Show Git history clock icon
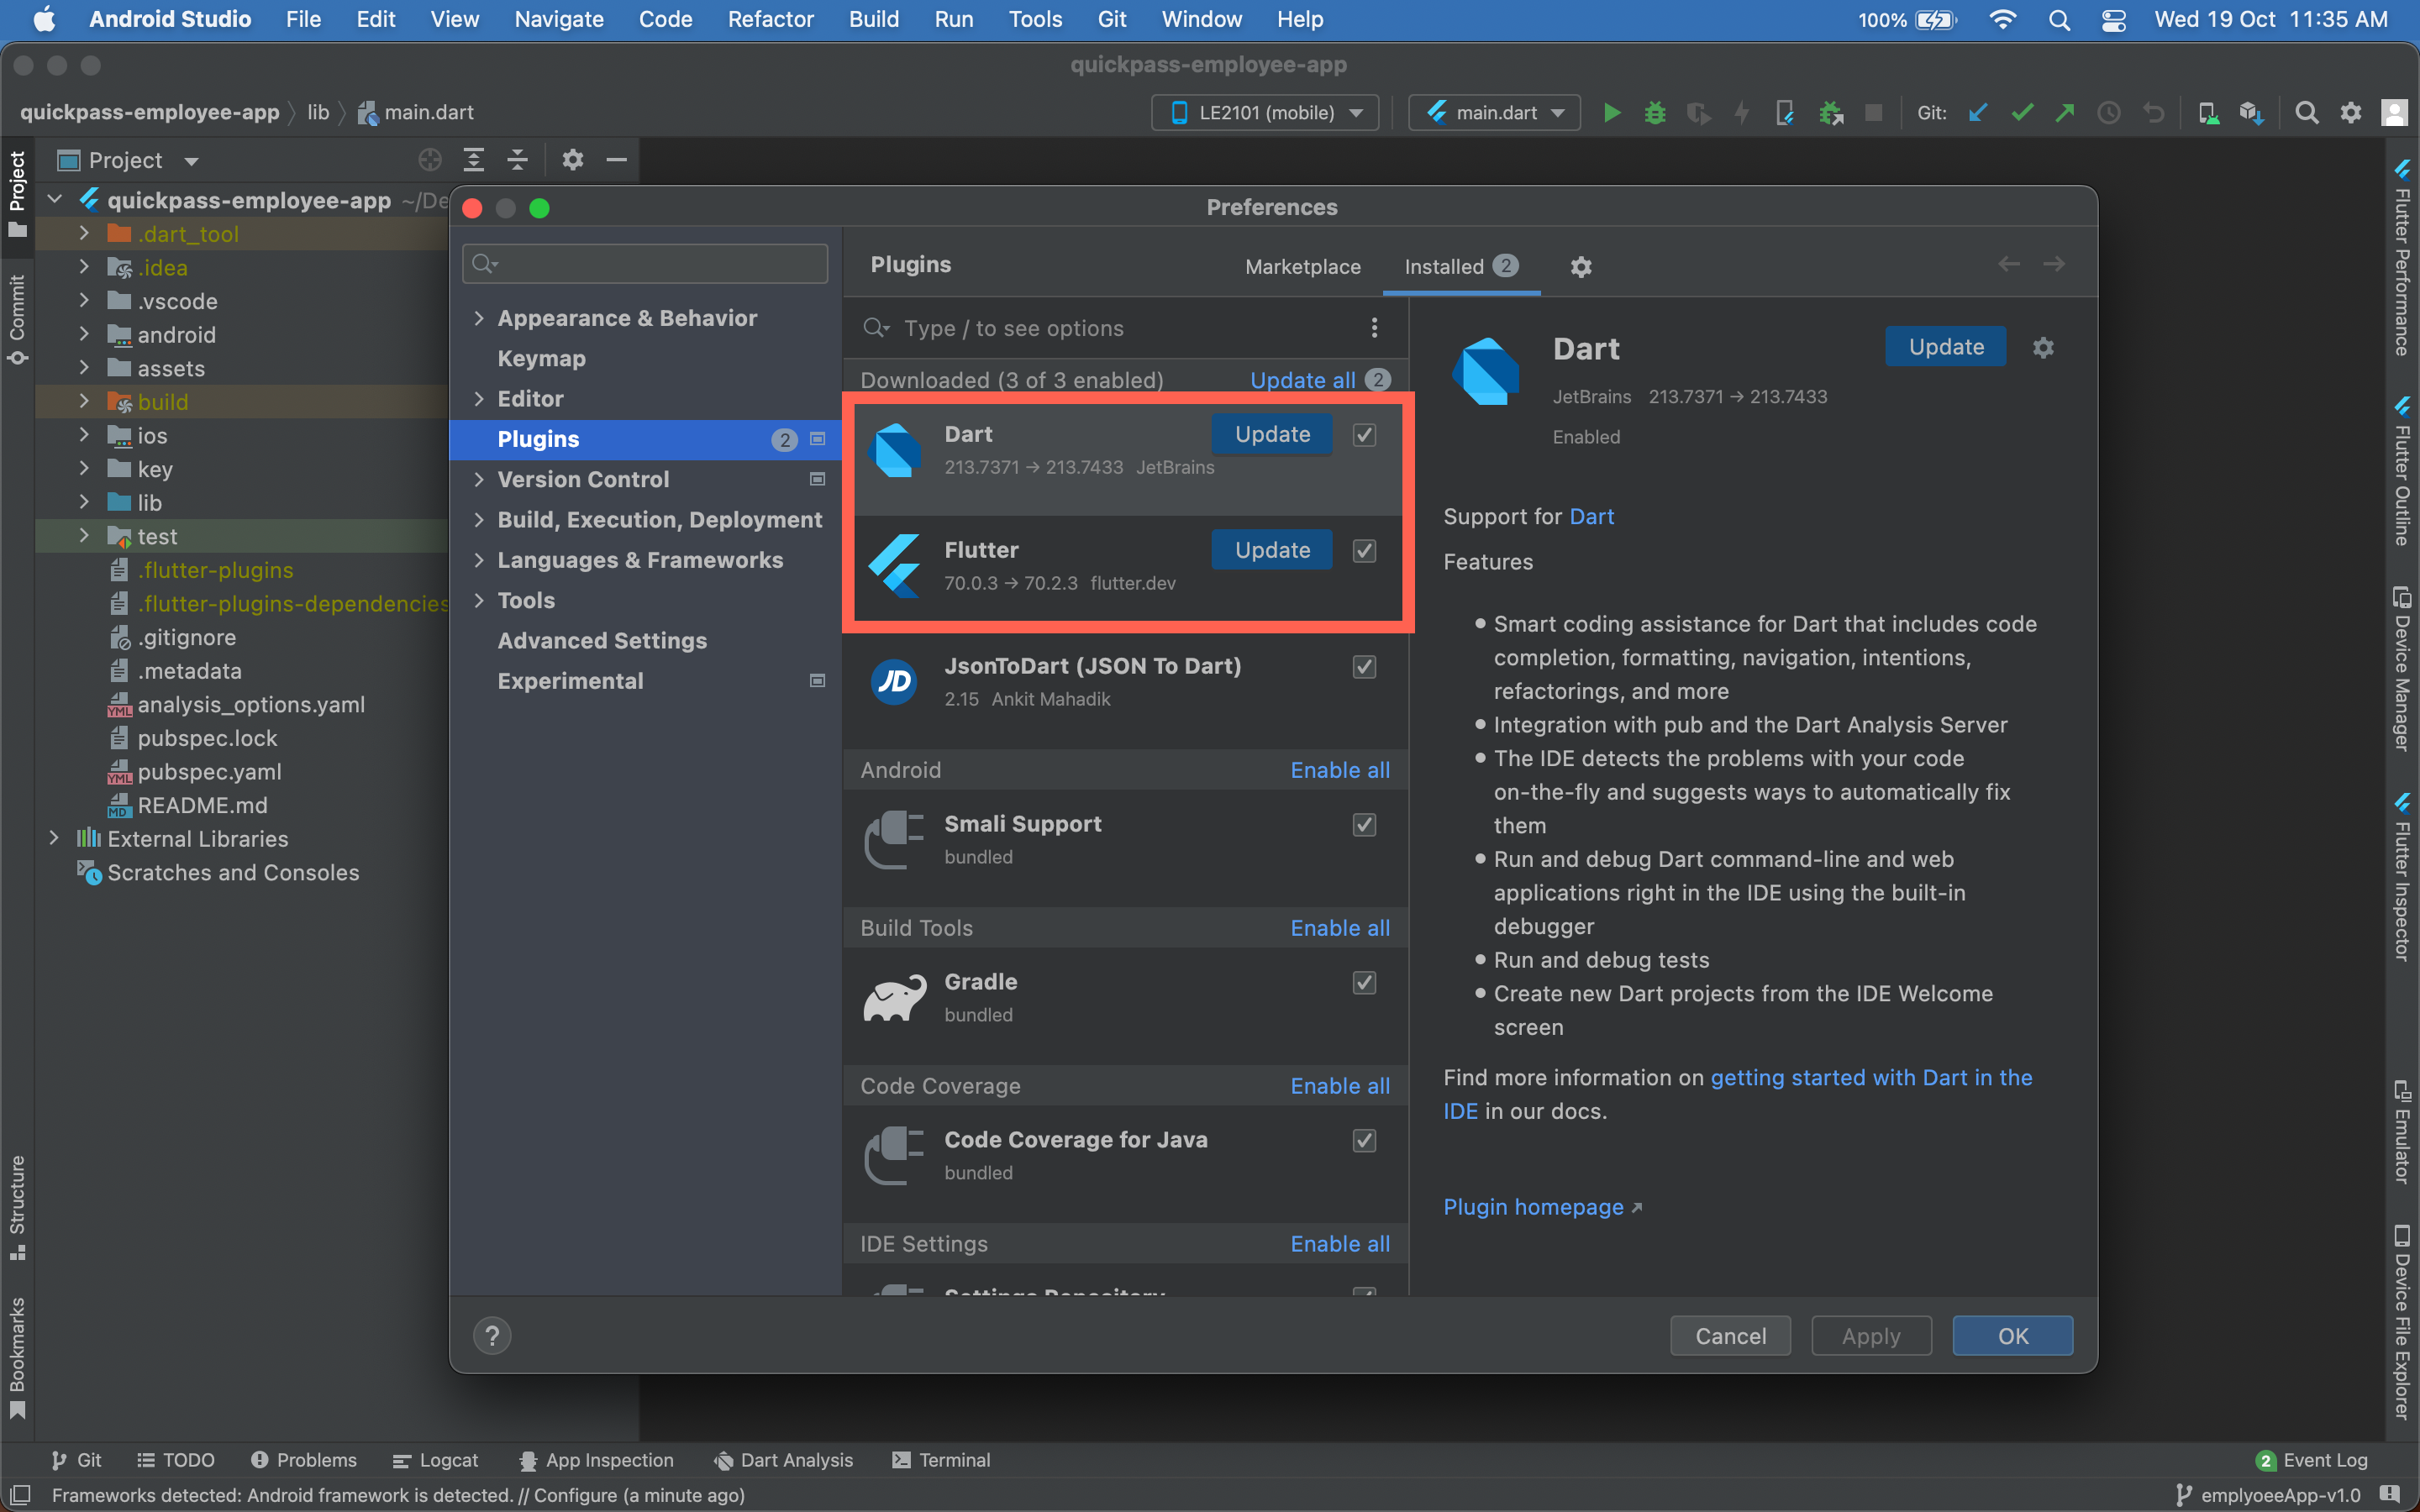The image size is (2420, 1512). [x=2109, y=113]
